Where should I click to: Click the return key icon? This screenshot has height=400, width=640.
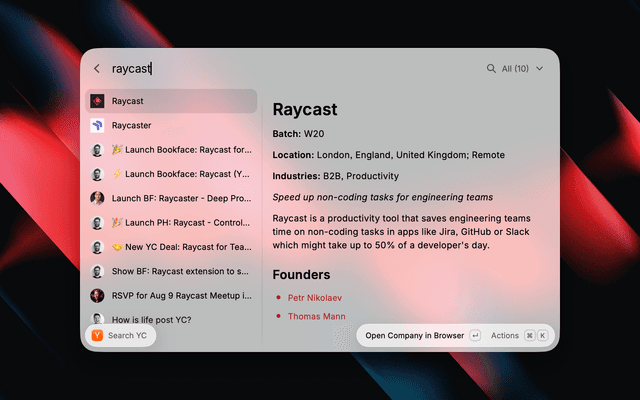coord(475,336)
